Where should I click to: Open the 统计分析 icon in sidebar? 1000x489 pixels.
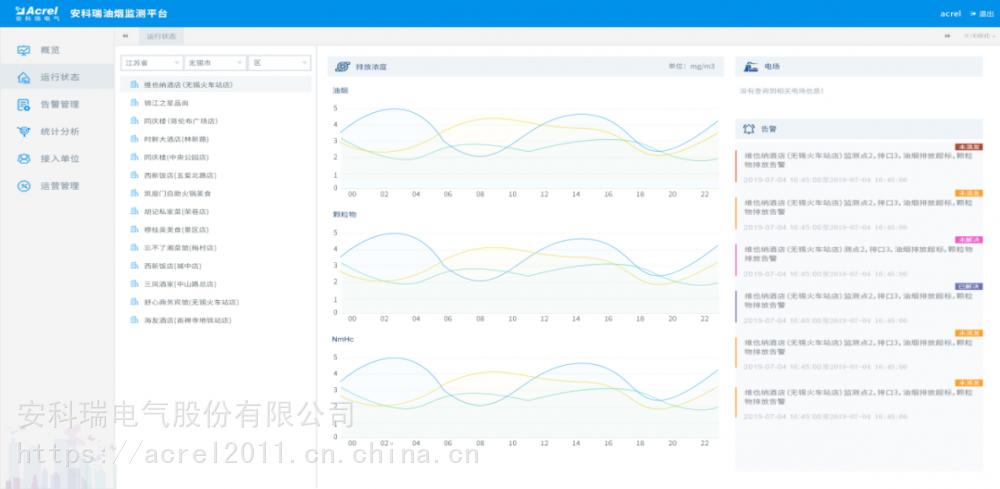point(24,131)
